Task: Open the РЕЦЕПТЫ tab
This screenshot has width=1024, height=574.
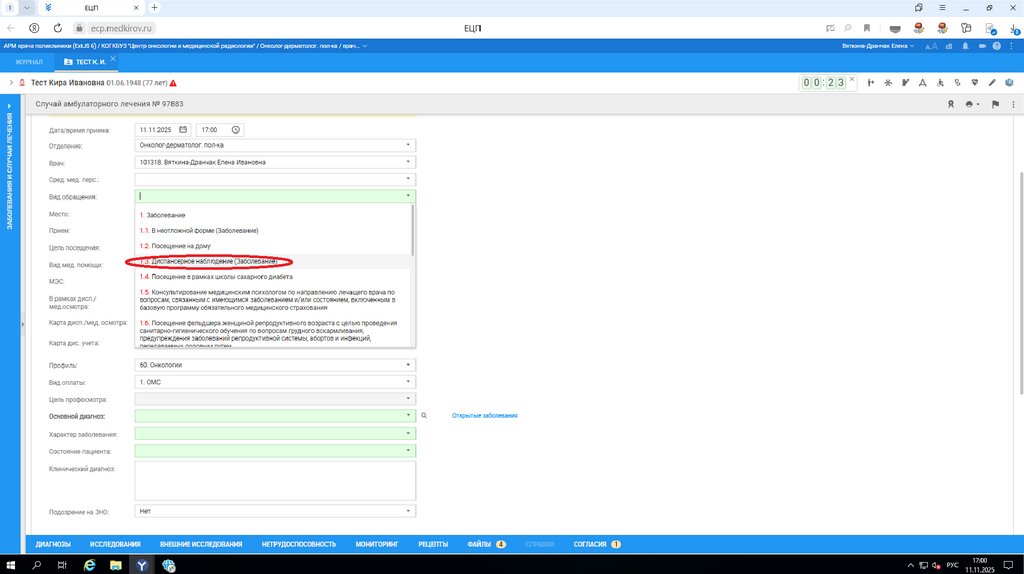Action: pos(433,544)
